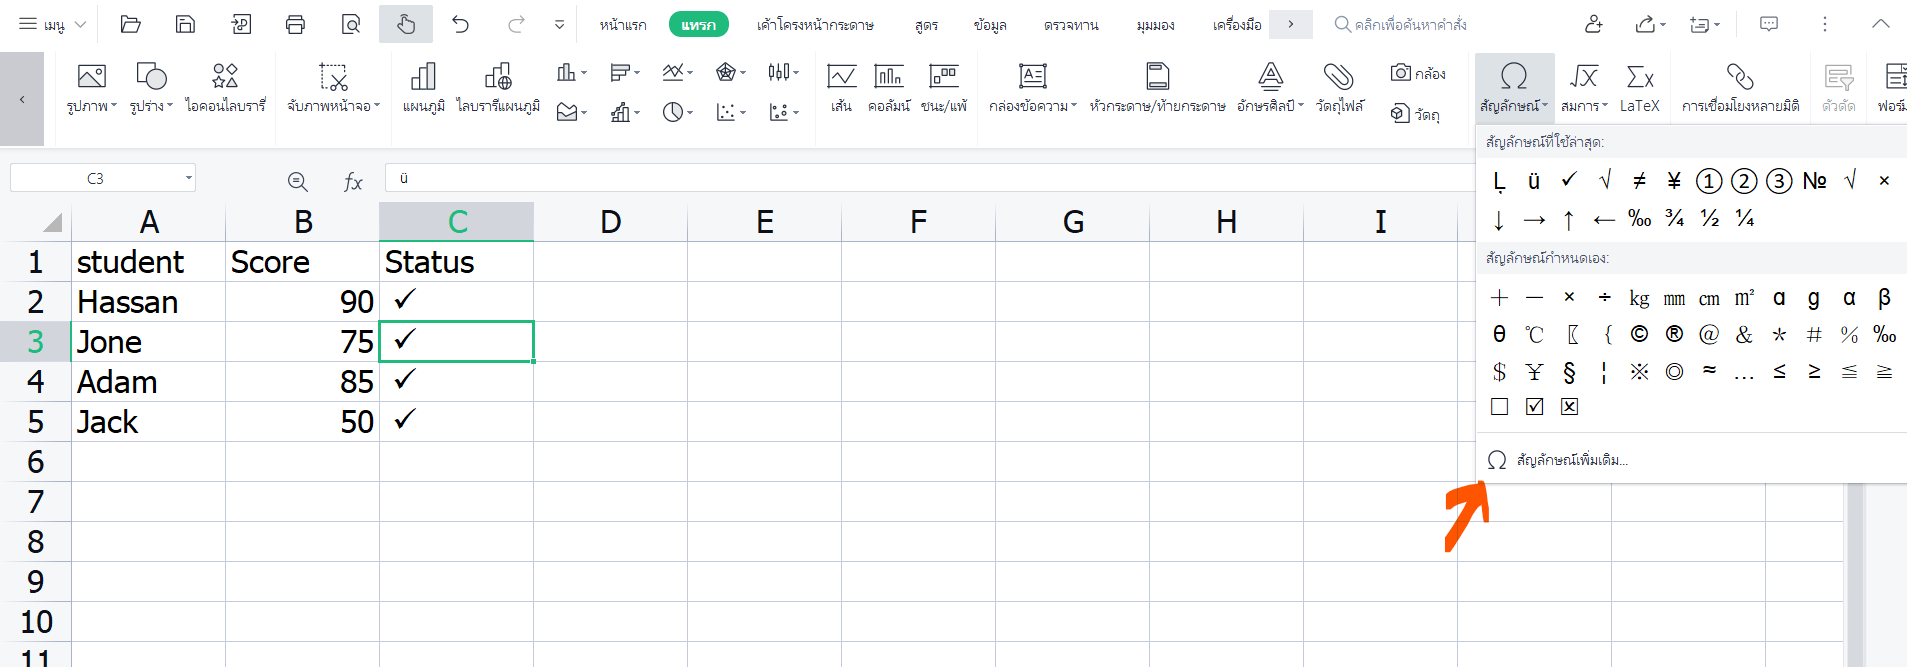Insert the checked box ☑ symbol
The image size is (1907, 667).
click(1535, 406)
